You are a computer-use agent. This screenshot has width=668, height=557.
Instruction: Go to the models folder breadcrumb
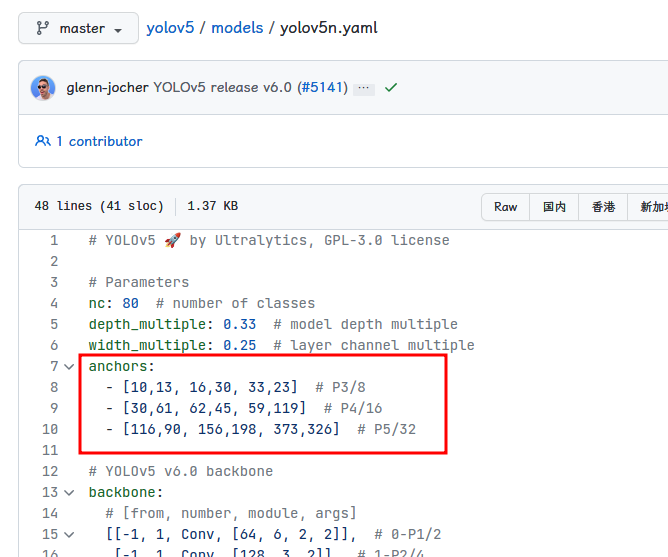237,28
